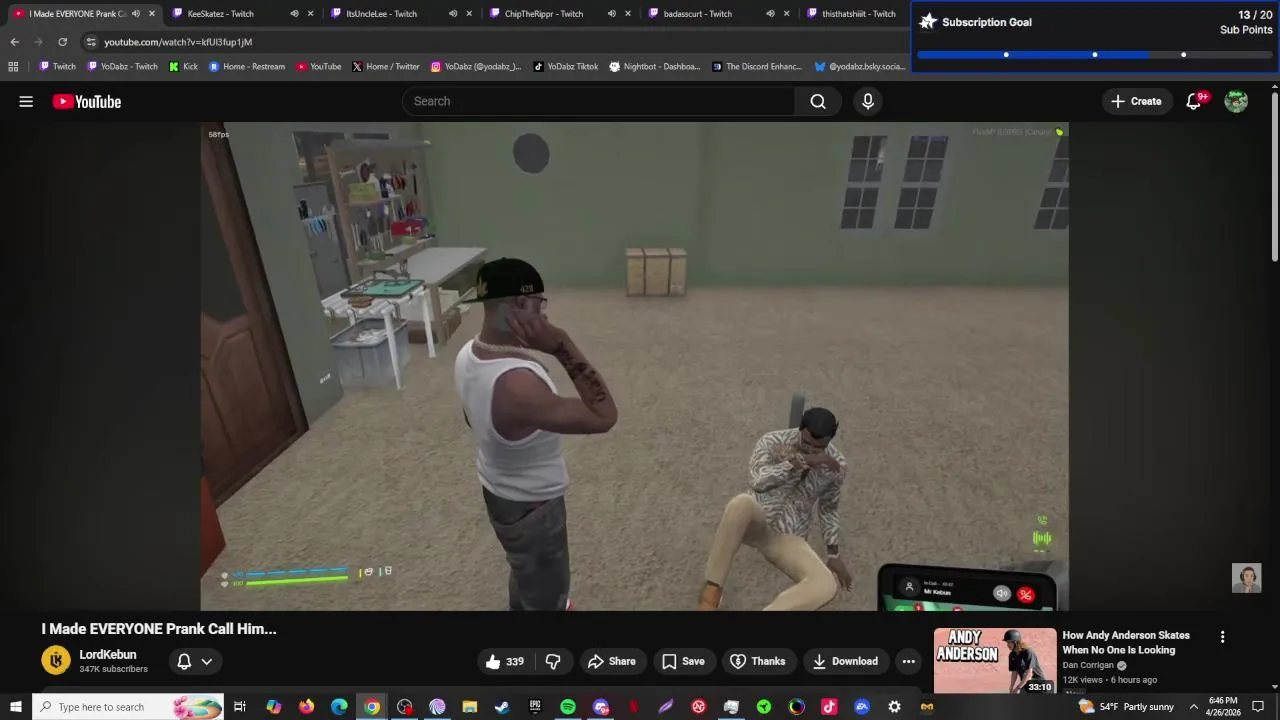
Task: Click the Thanks button
Action: click(757, 661)
